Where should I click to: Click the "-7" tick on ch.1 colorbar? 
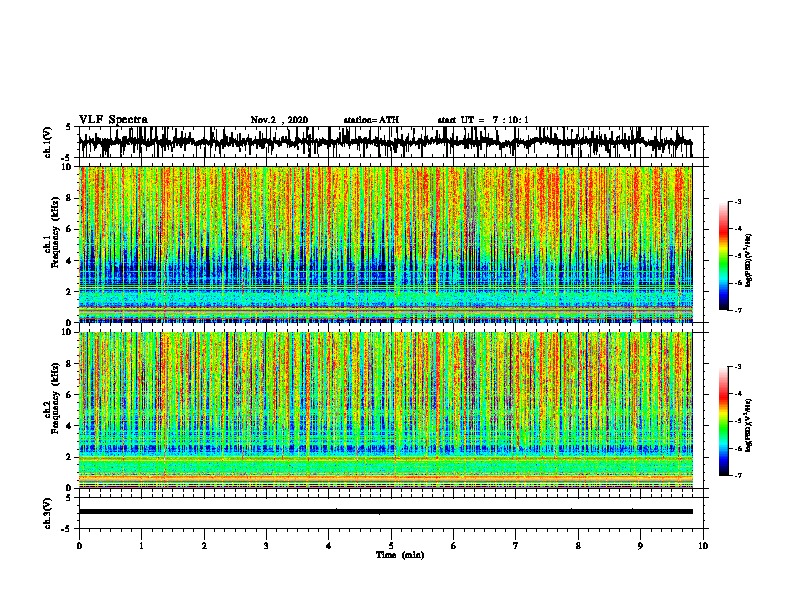pyautogui.click(x=738, y=310)
